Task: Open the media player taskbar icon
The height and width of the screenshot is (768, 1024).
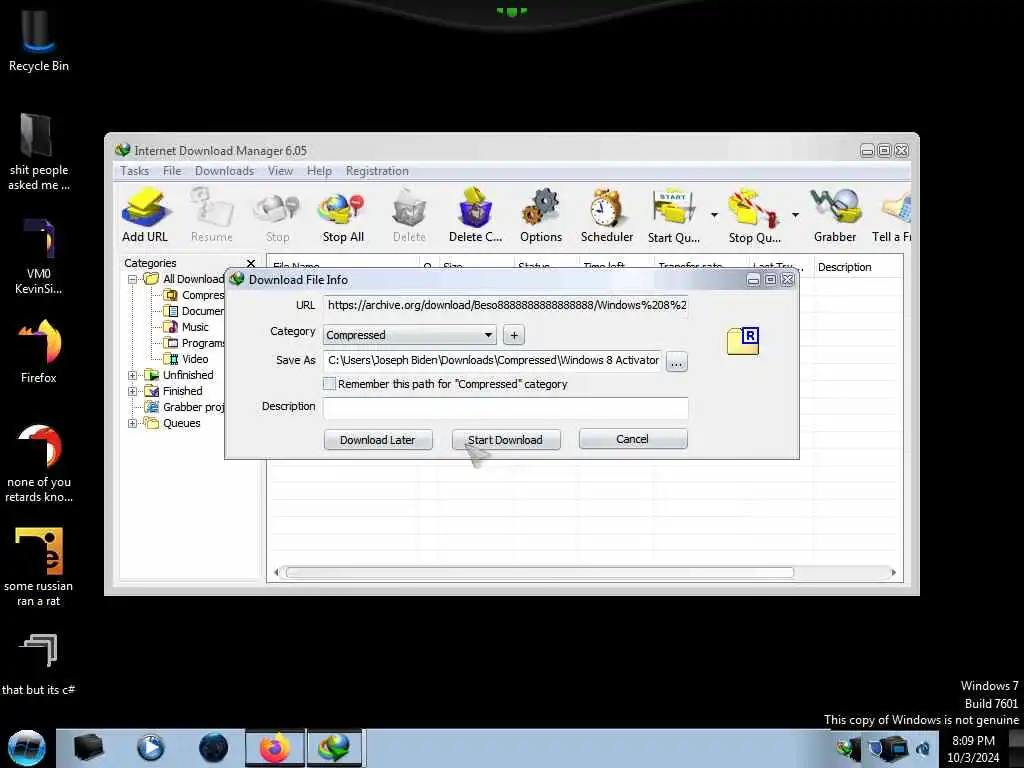Action: tap(150, 748)
